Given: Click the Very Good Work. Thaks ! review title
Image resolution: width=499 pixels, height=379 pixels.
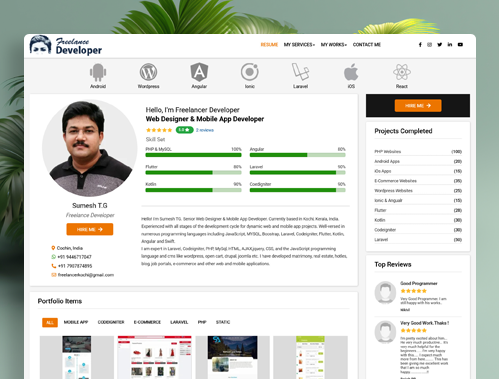Looking at the screenshot, I should pyautogui.click(x=424, y=323).
